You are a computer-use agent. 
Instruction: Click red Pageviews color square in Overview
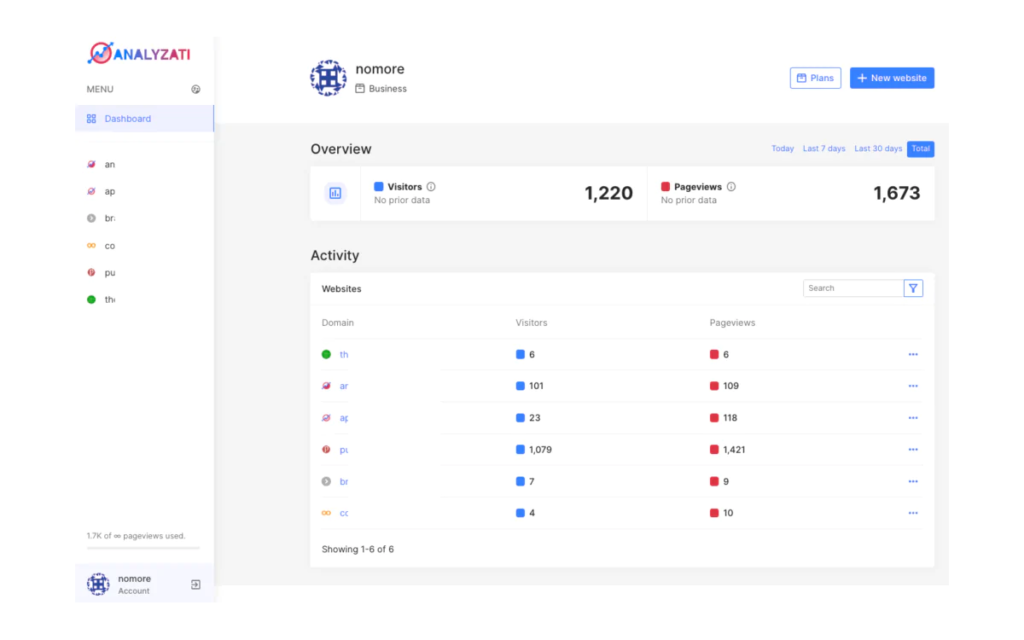(x=665, y=187)
